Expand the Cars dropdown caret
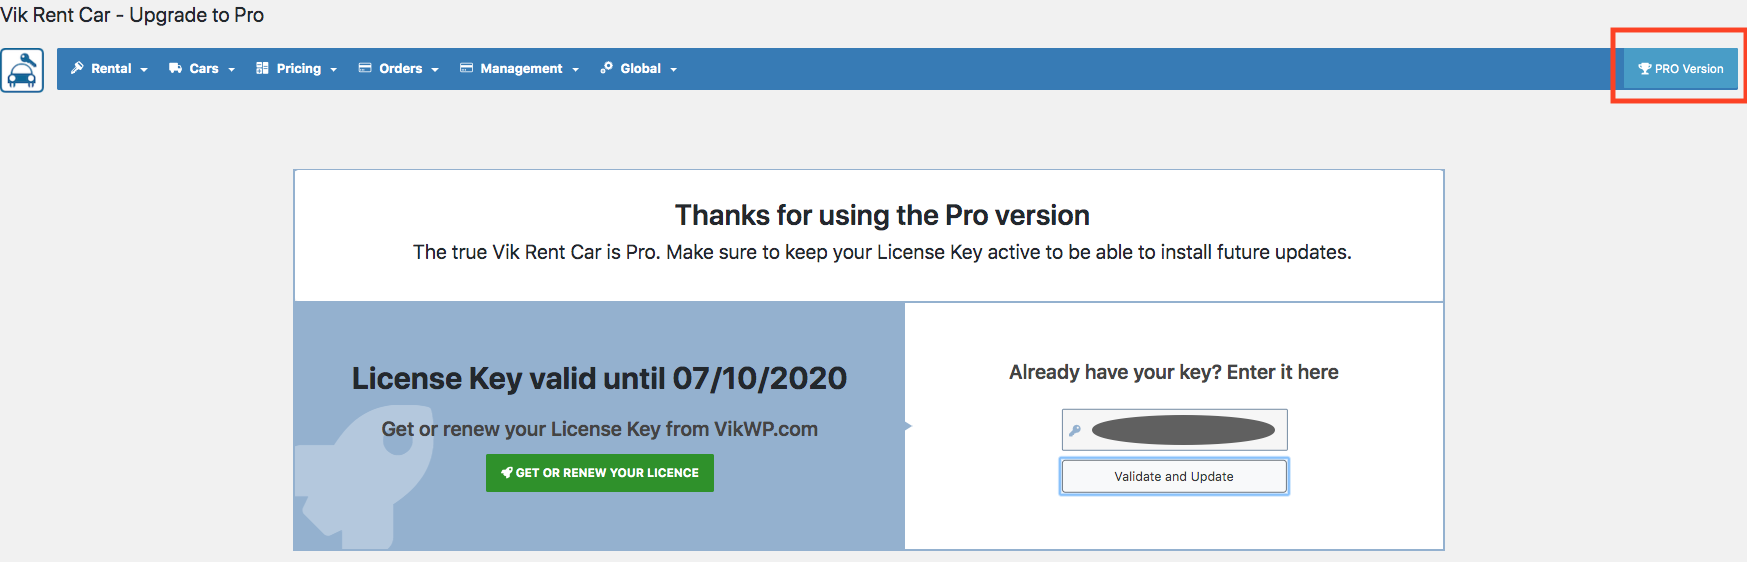This screenshot has width=1747, height=562. 231,70
